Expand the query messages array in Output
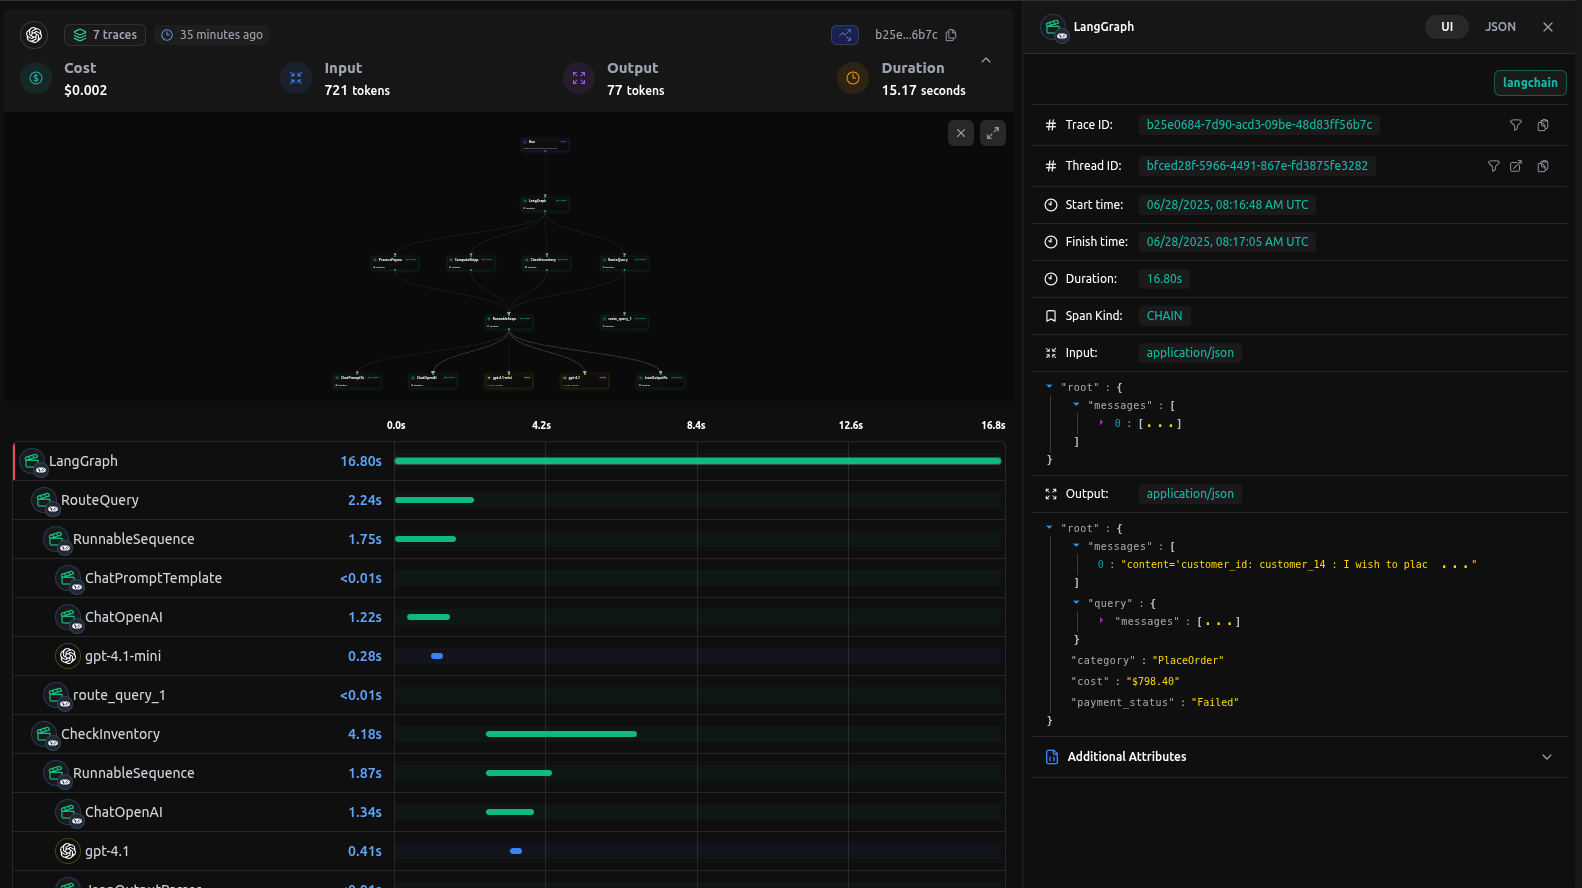This screenshot has width=1582, height=888. 1101,622
